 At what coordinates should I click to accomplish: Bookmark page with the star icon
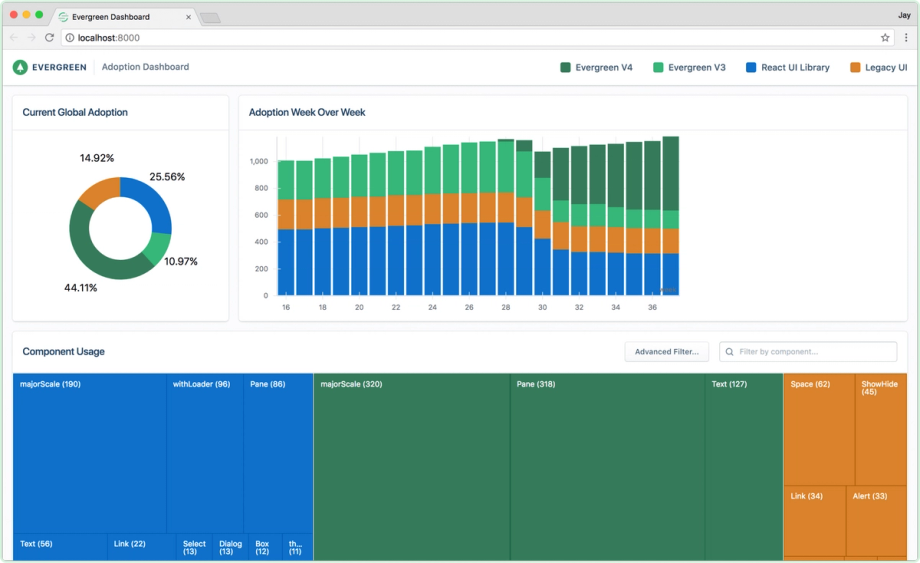[x=885, y=37]
